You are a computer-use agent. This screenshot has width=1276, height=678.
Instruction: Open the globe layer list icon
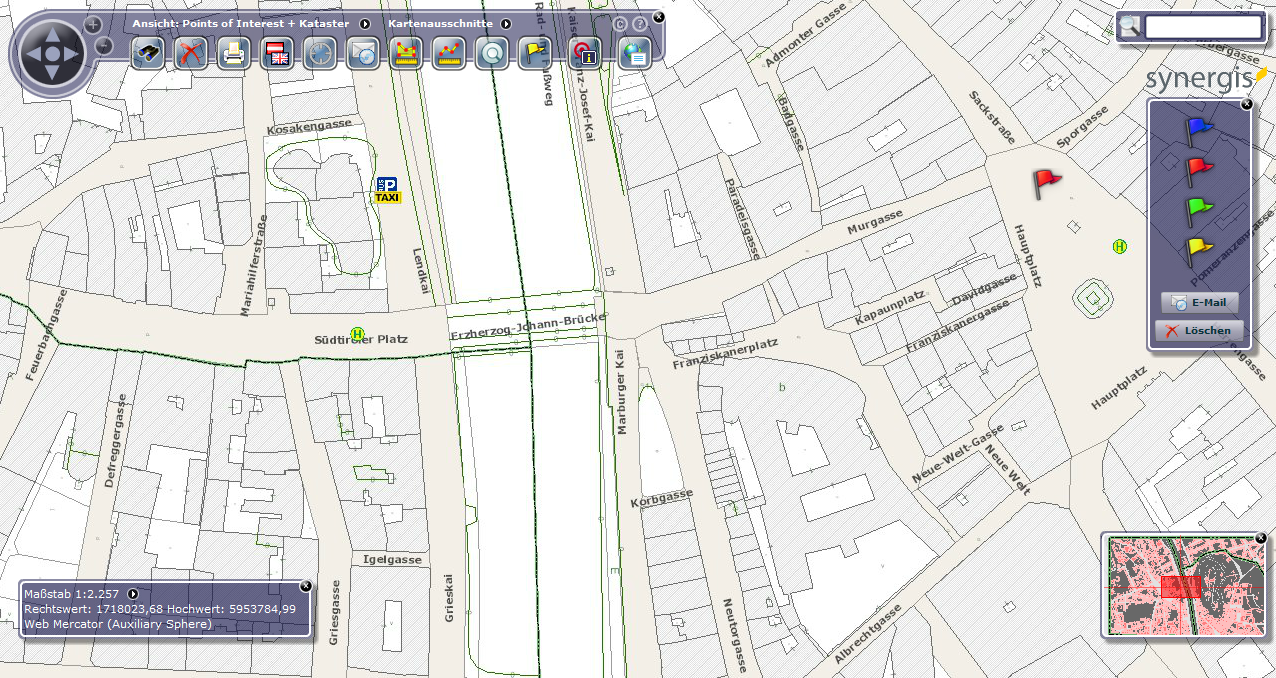tap(634, 54)
